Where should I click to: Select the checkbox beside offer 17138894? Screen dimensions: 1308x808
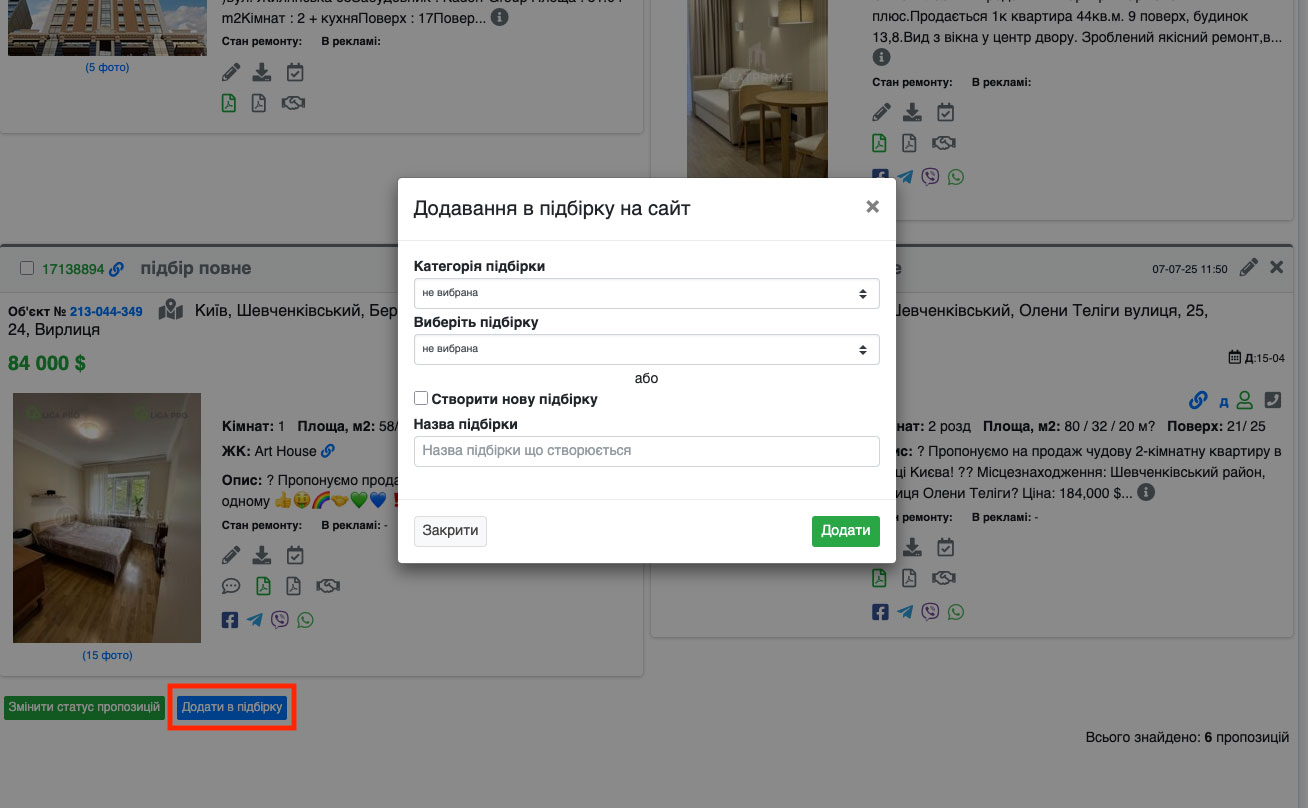27,268
